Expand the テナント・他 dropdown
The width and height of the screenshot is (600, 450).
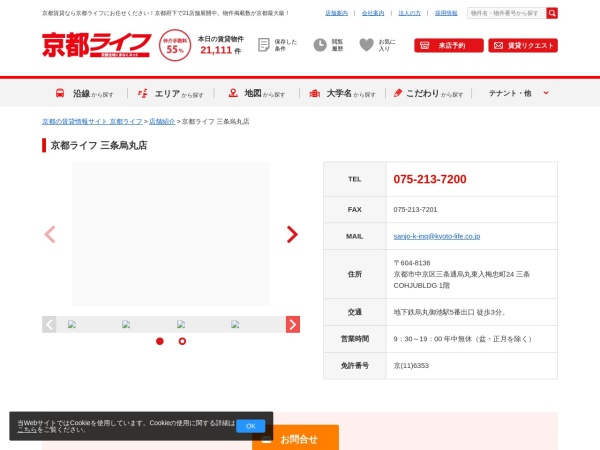click(x=518, y=93)
